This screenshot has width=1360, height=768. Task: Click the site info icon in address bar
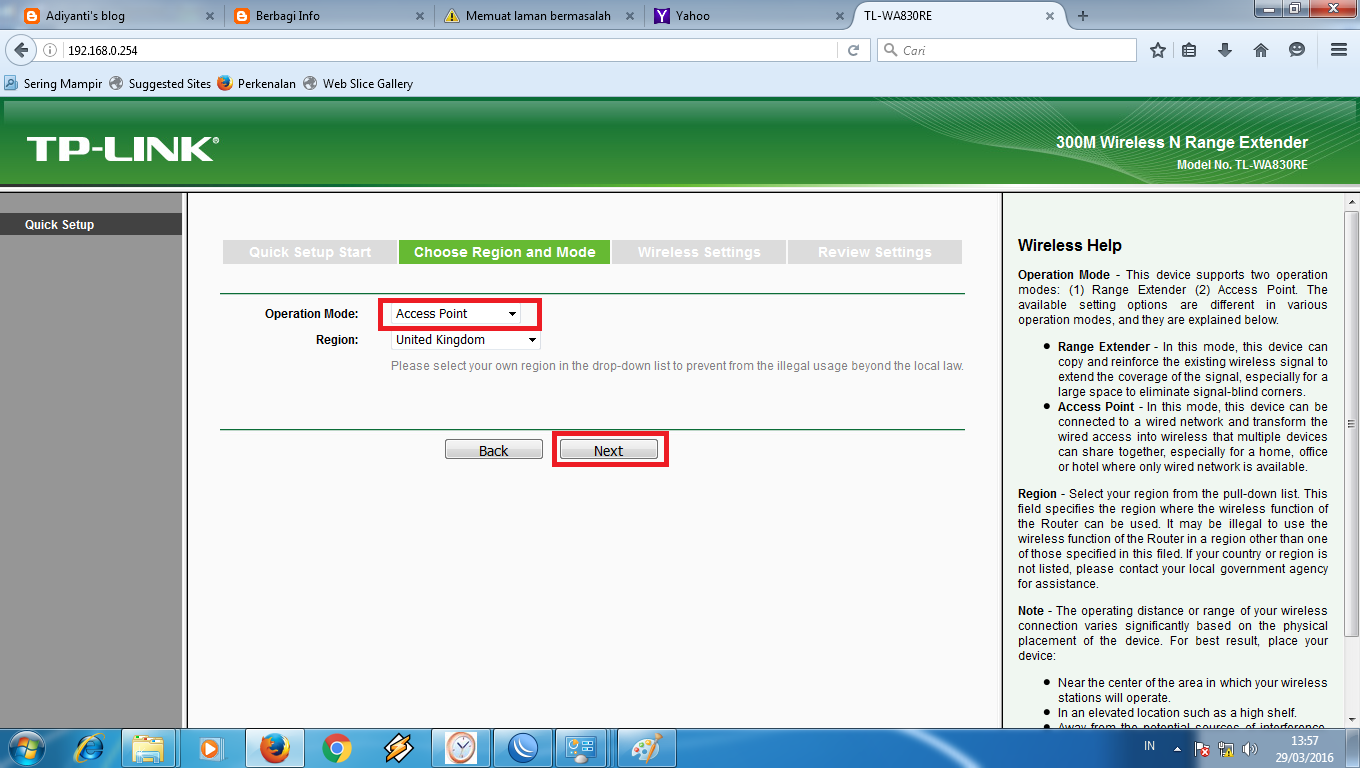[x=50, y=50]
